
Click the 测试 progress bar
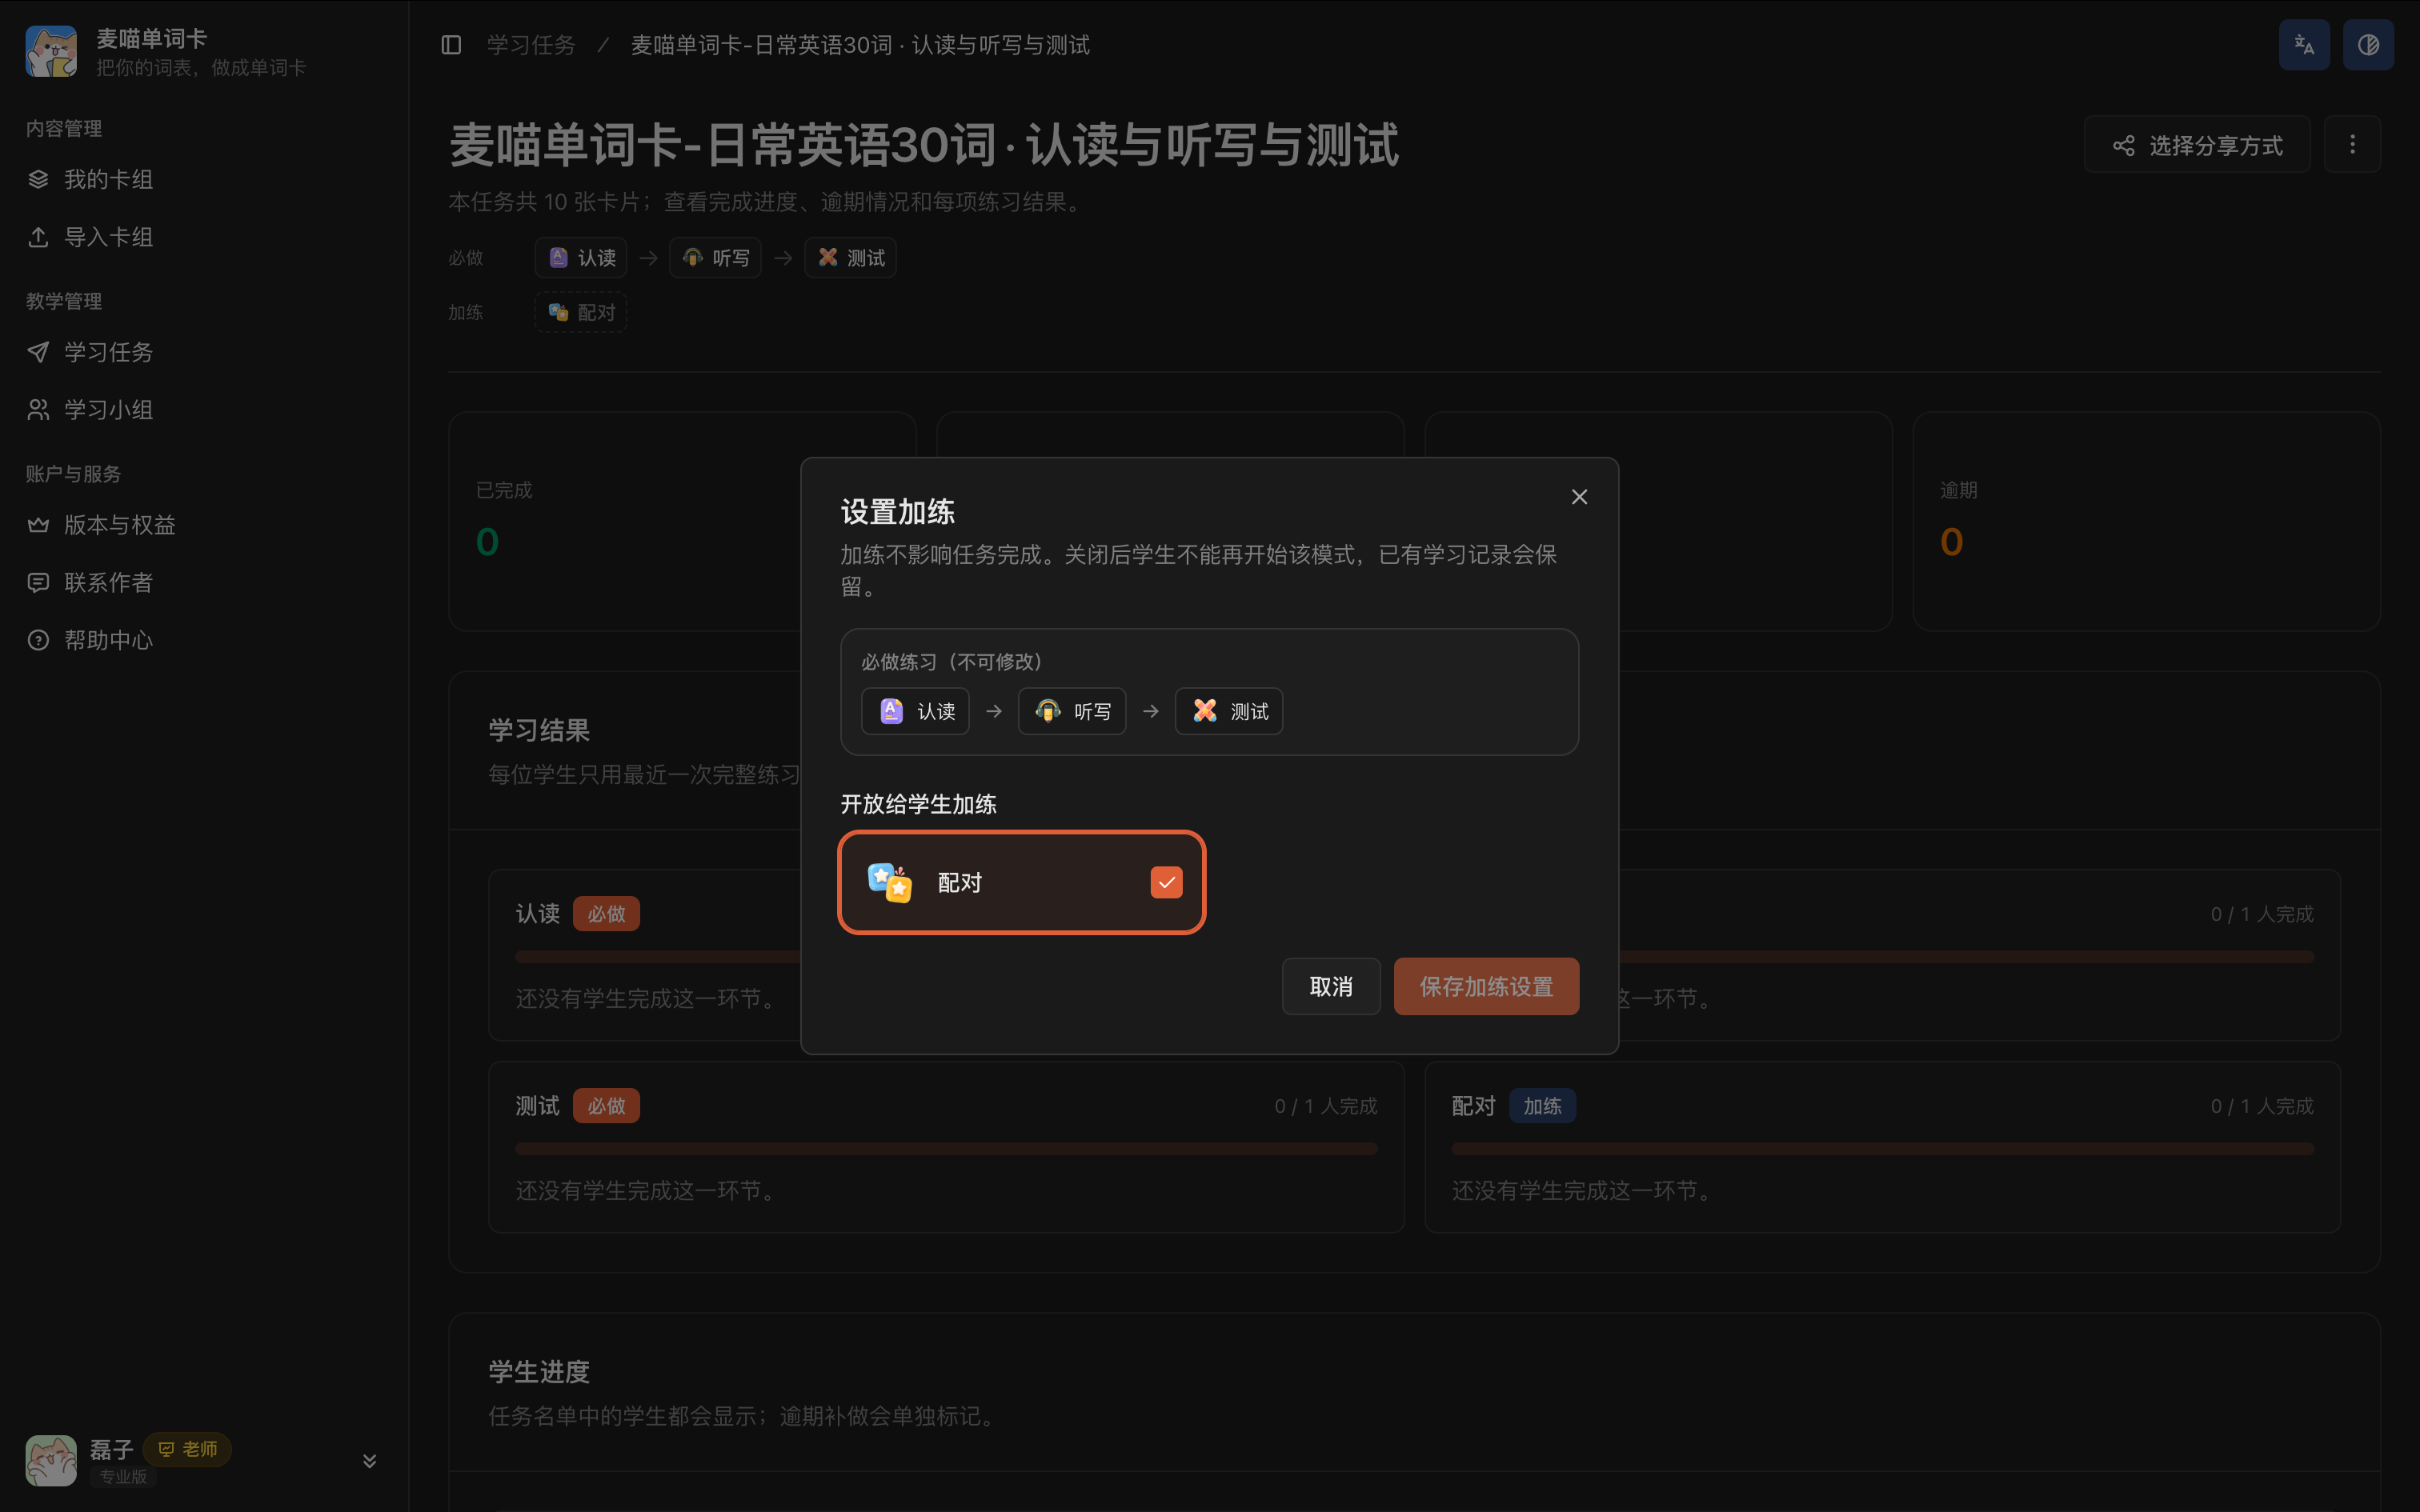946,1149
